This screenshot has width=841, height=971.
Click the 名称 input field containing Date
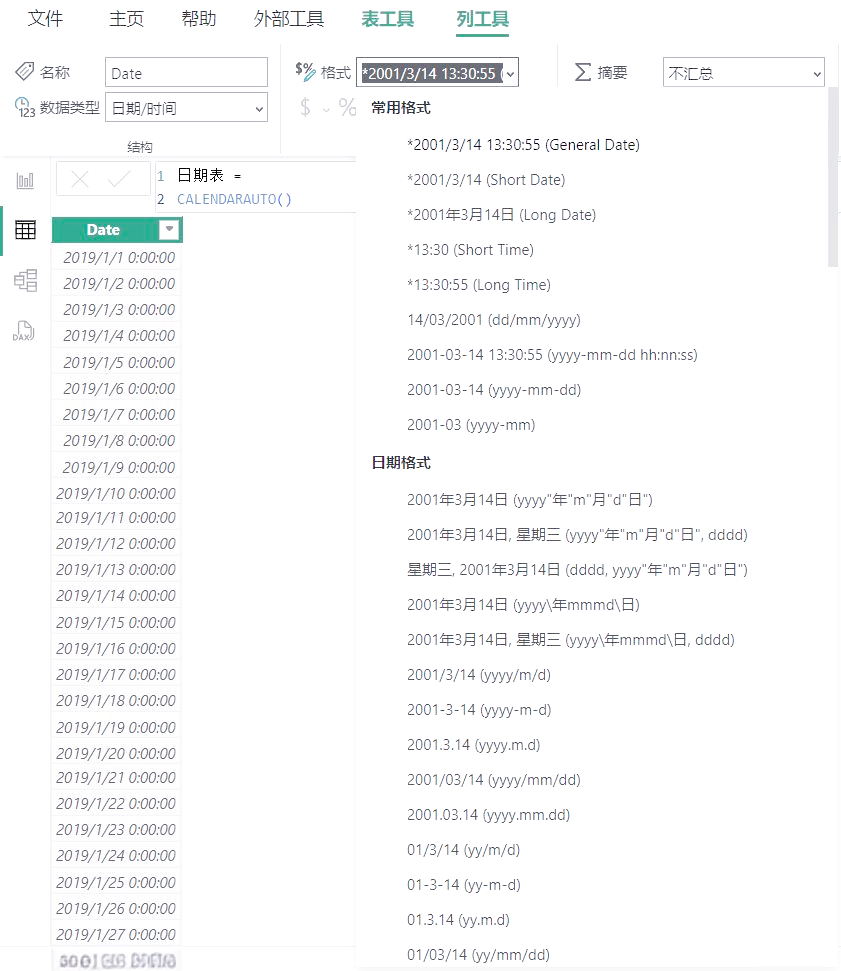tap(186, 72)
